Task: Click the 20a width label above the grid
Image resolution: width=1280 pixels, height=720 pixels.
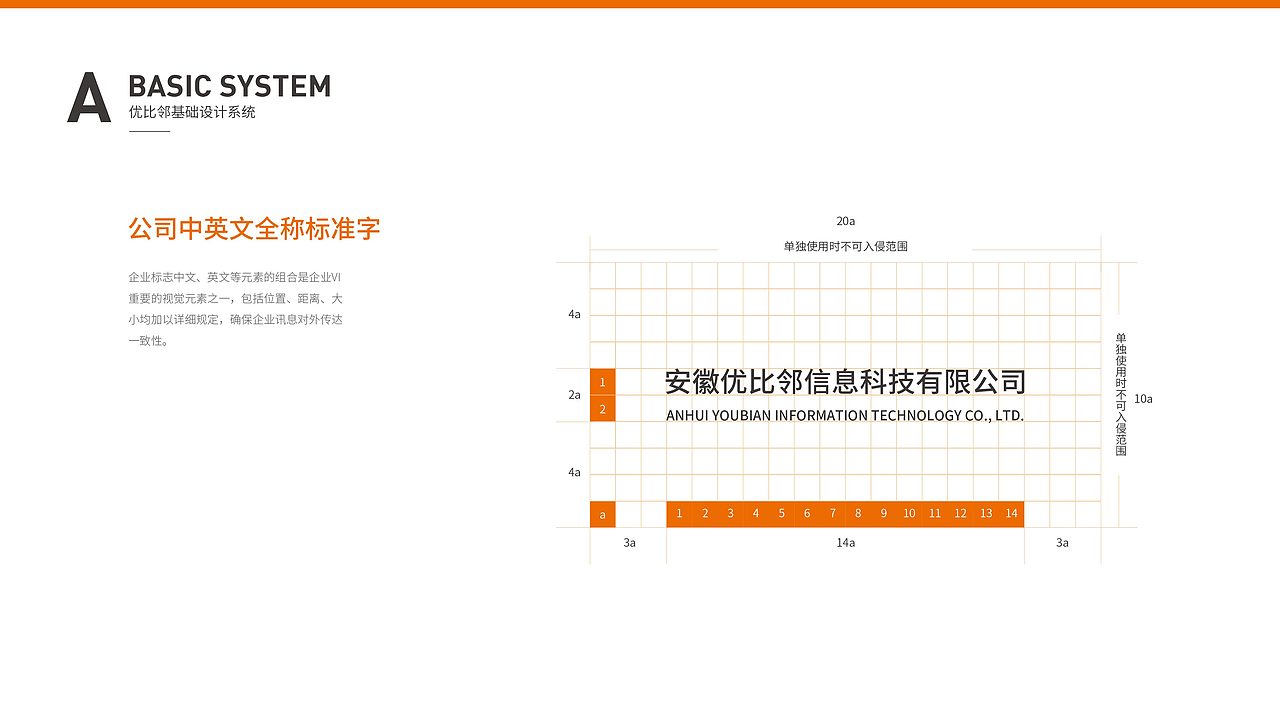Action: 846,221
